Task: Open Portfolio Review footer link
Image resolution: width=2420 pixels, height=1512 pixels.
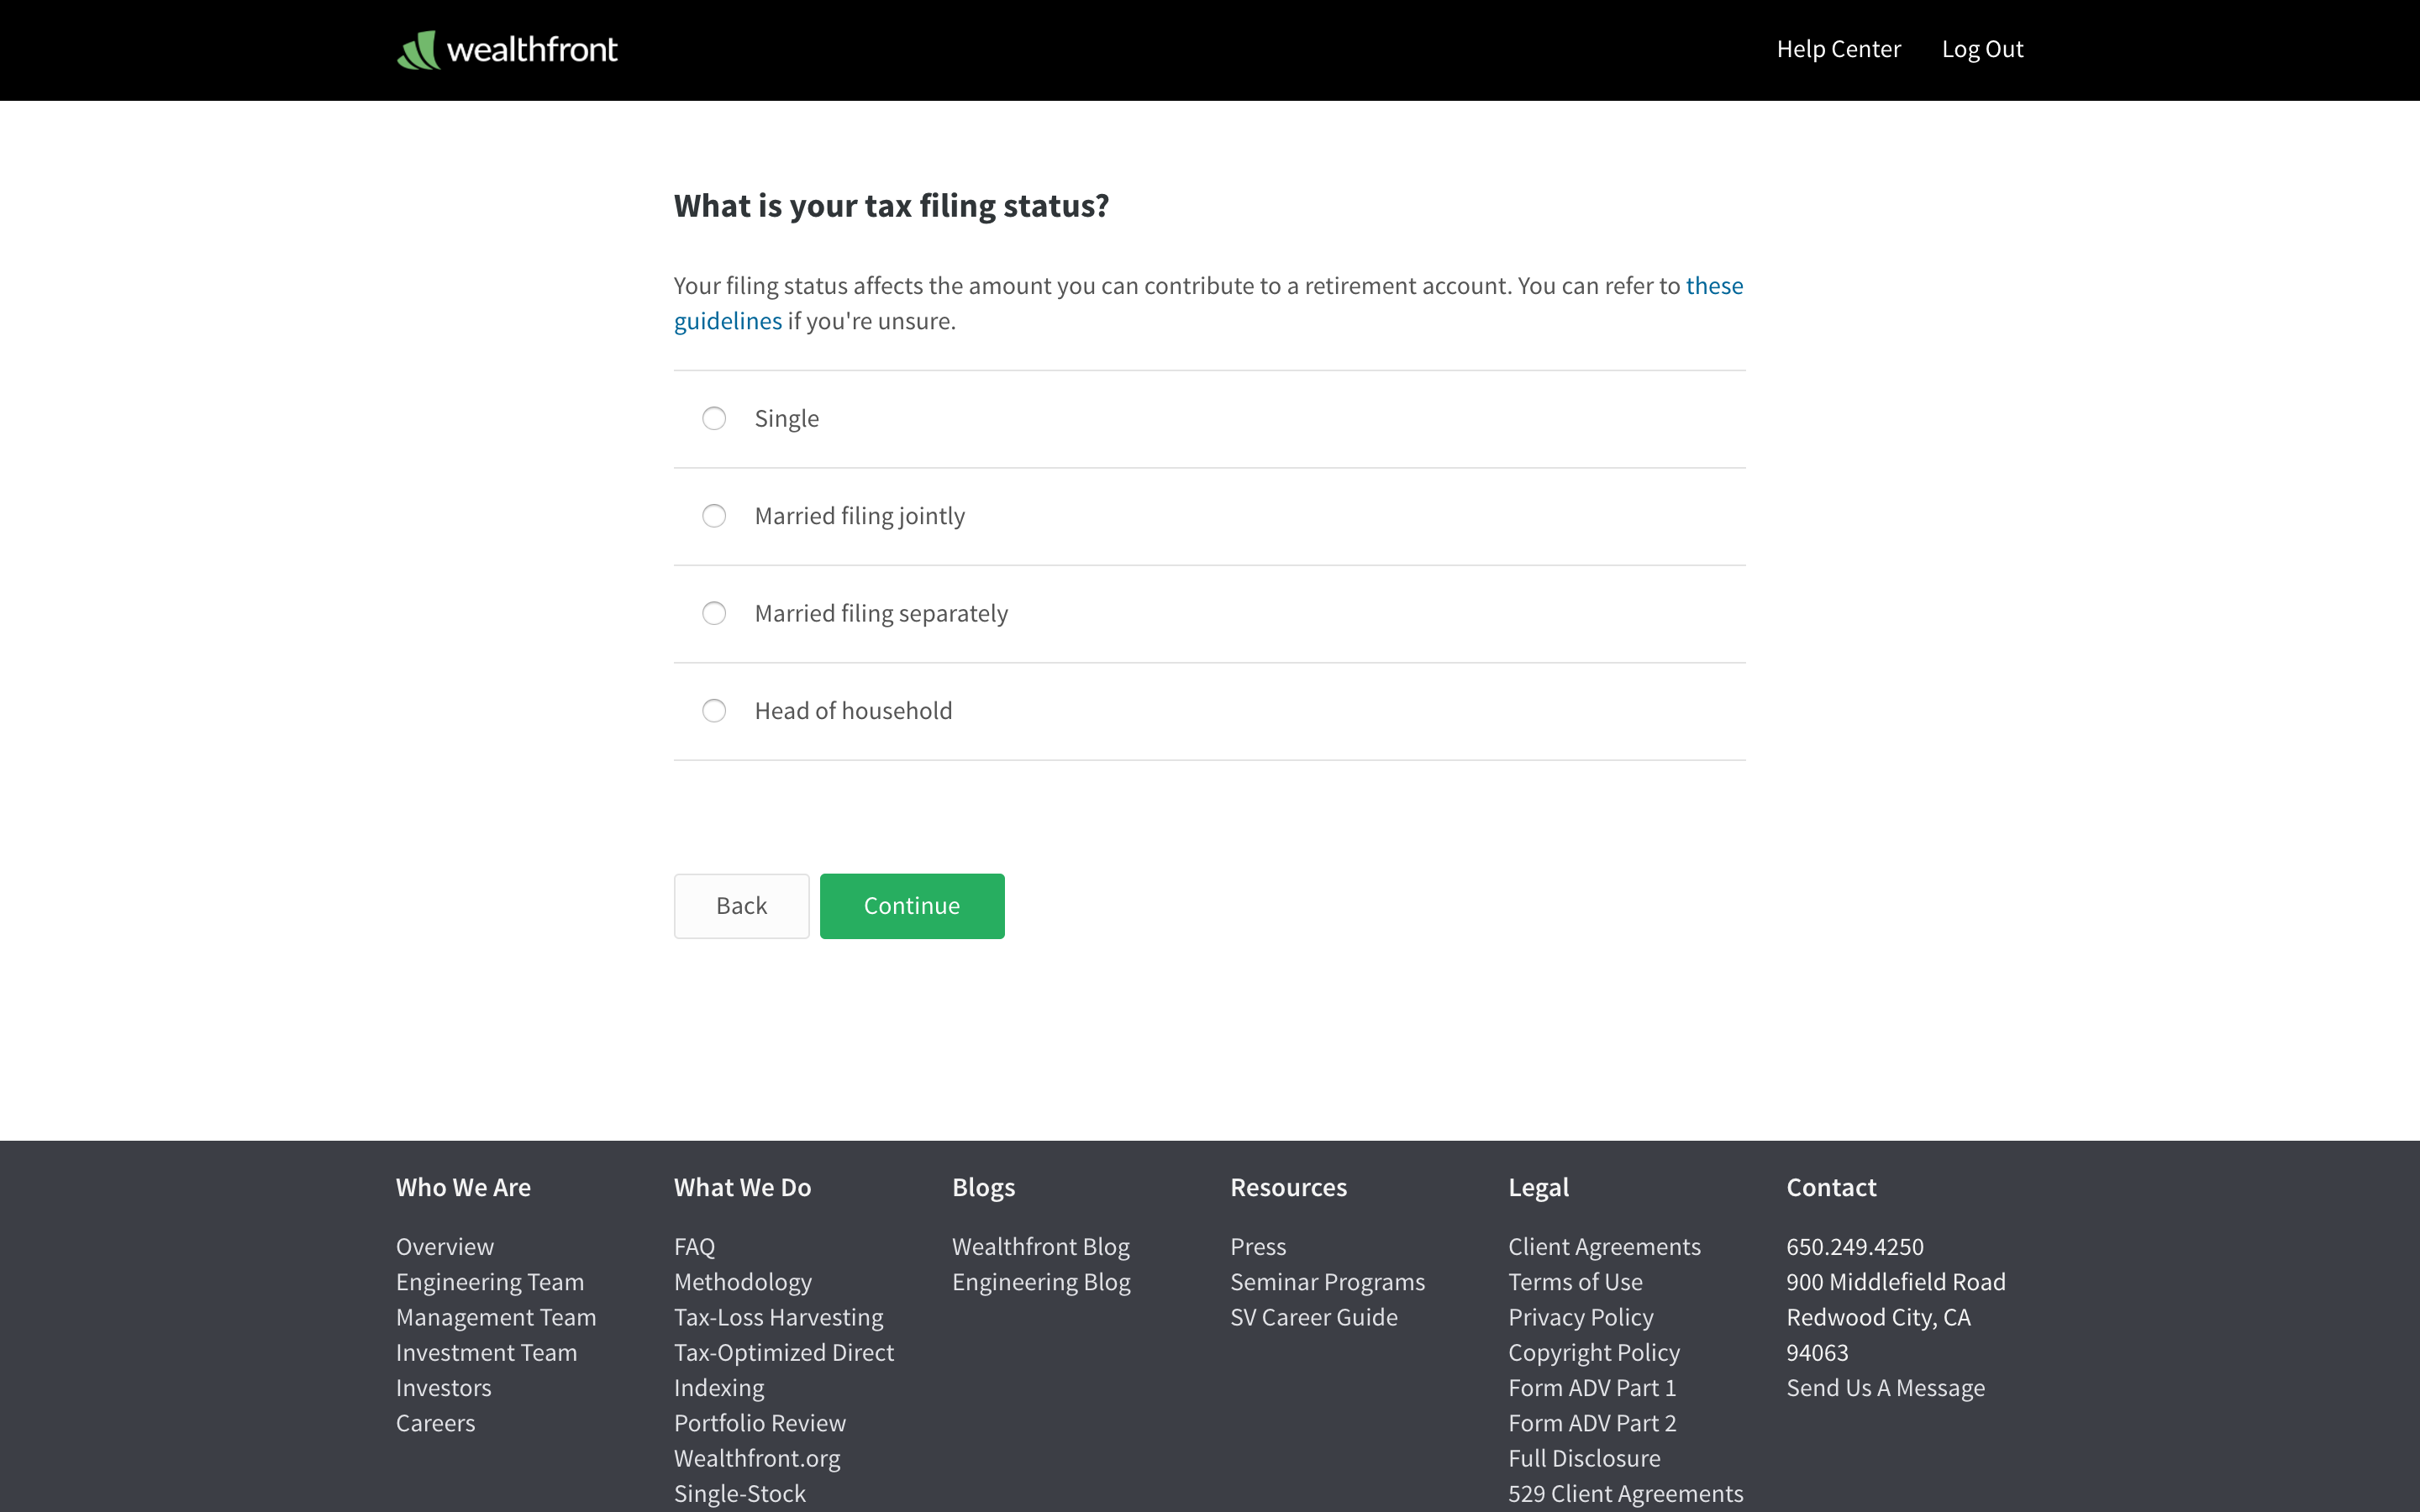Action: point(760,1423)
